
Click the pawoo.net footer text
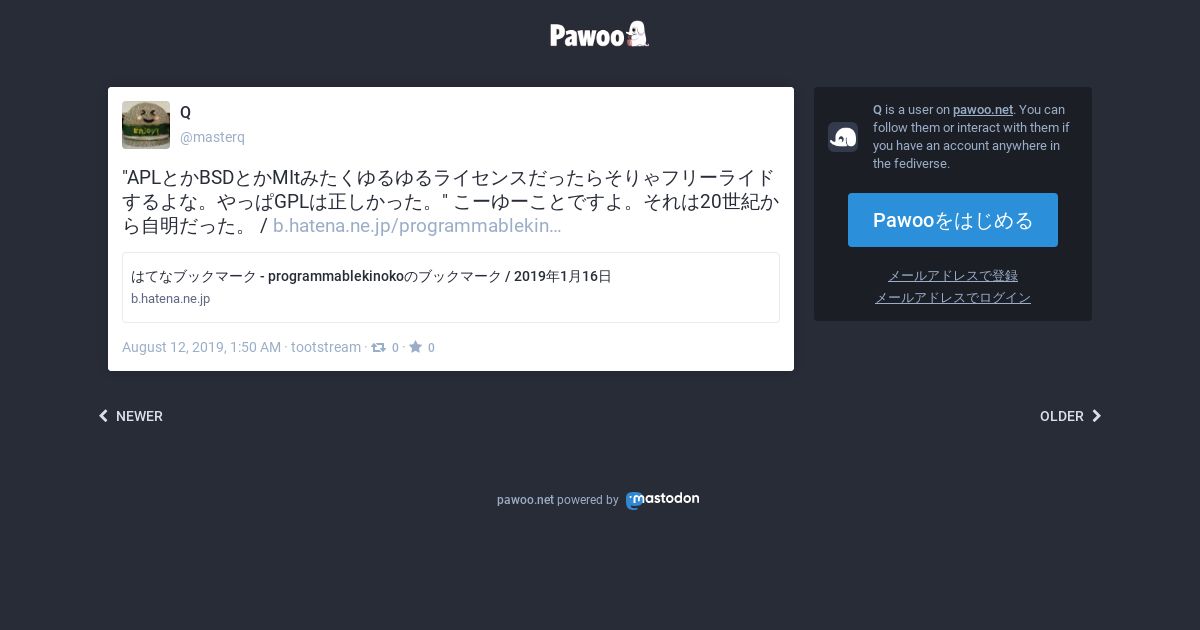pyautogui.click(x=525, y=500)
